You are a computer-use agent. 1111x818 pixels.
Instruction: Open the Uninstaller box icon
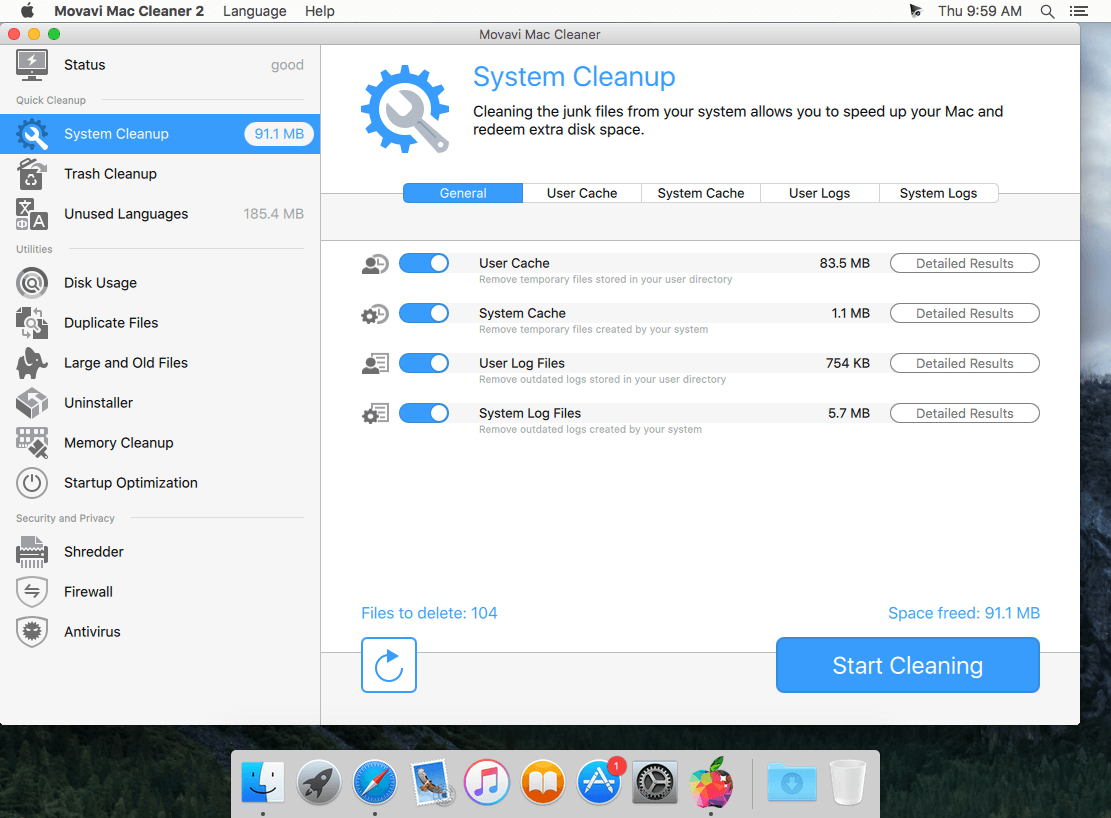32,403
